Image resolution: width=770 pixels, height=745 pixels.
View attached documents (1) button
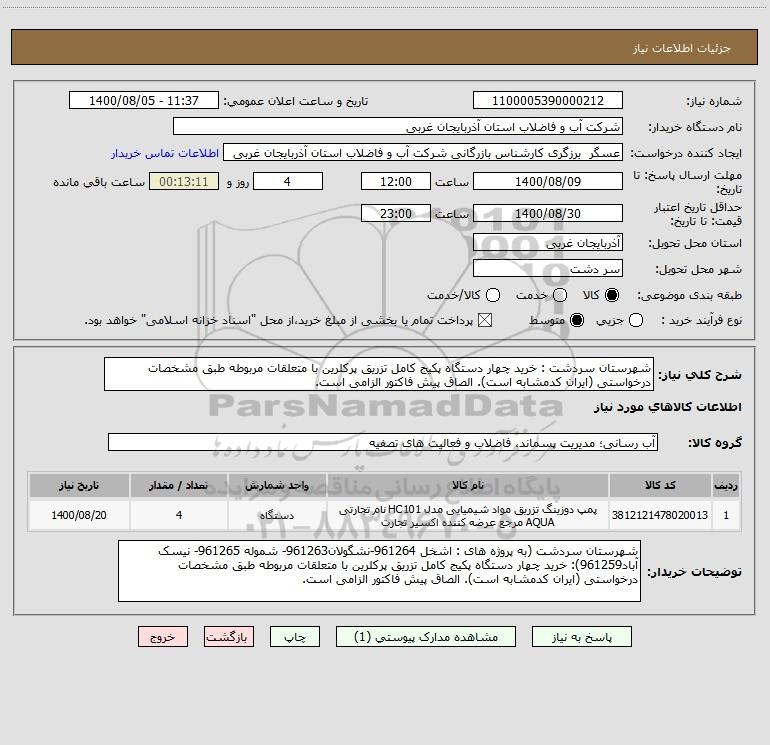click(426, 637)
